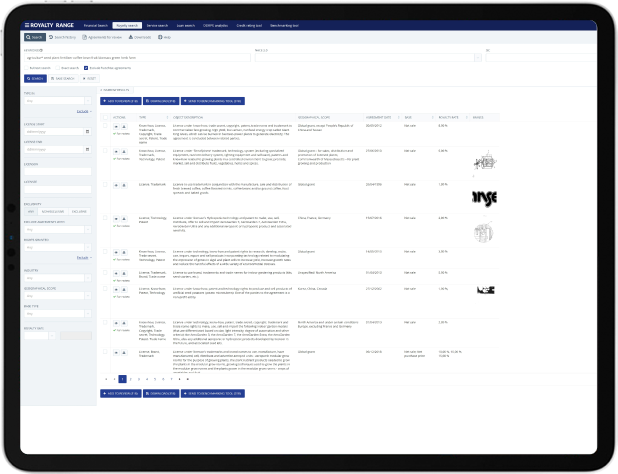
Task: Tick the select-all checkbox in table header
Action: 106,117
